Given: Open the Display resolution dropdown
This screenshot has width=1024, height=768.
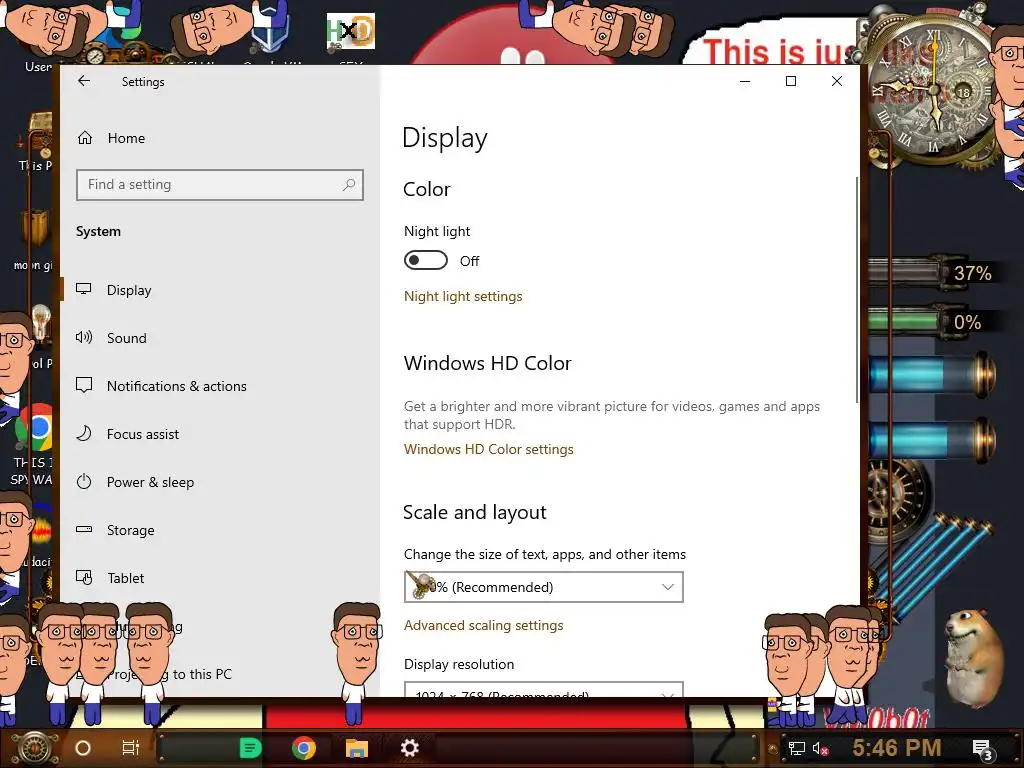Looking at the screenshot, I should pos(543,690).
